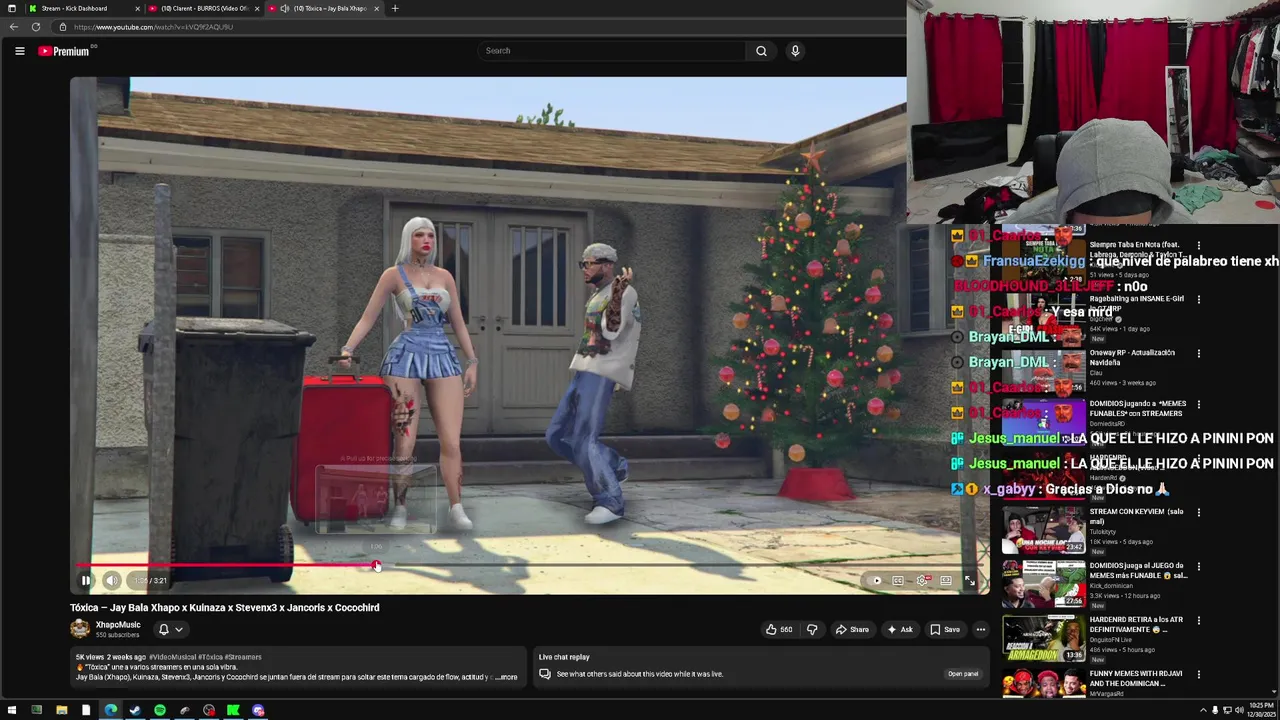Click the progress bar scrubber handle
This screenshot has width=1280, height=720.
pyautogui.click(x=376, y=566)
